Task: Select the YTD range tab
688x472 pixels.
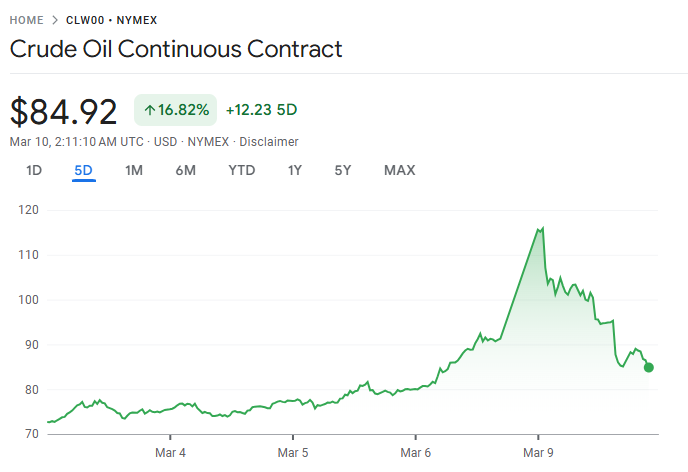Action: tap(242, 170)
